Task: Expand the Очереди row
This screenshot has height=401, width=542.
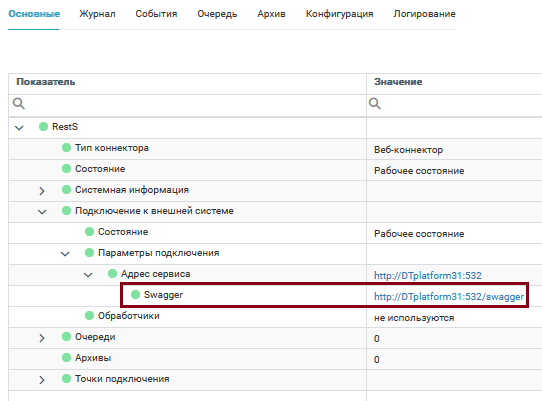Action: click(x=42, y=338)
